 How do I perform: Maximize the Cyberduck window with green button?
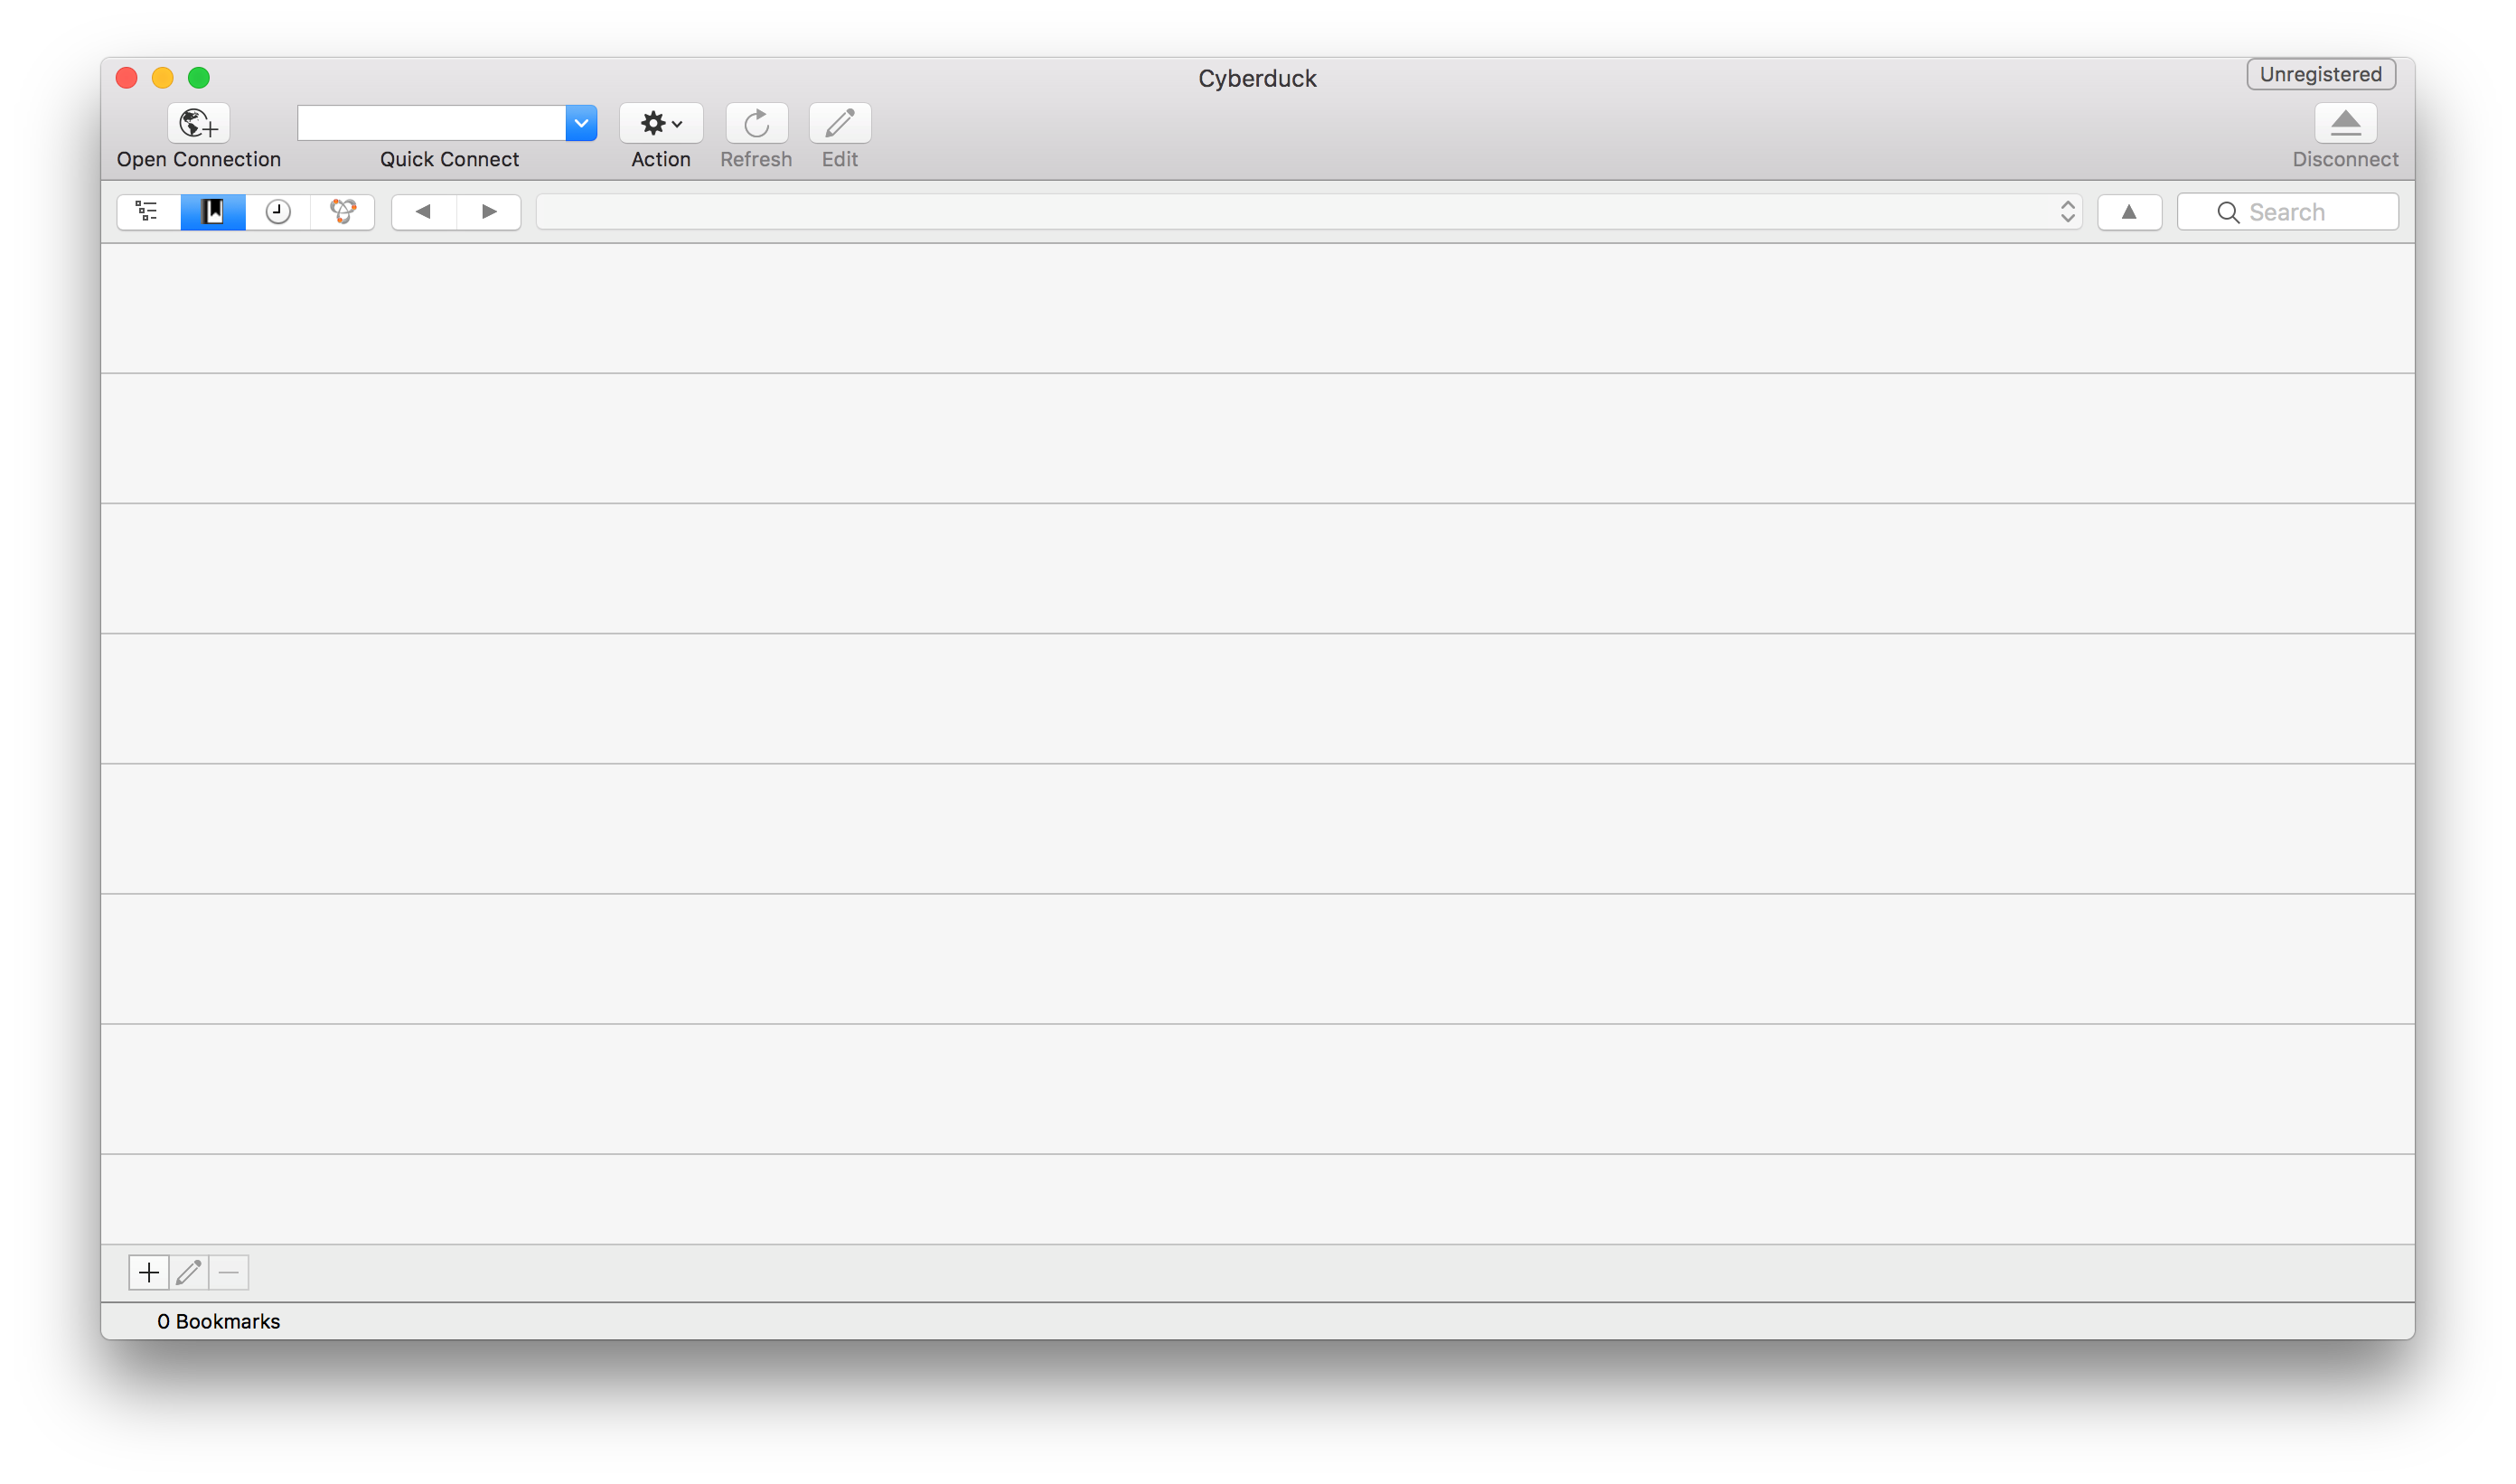(x=199, y=77)
